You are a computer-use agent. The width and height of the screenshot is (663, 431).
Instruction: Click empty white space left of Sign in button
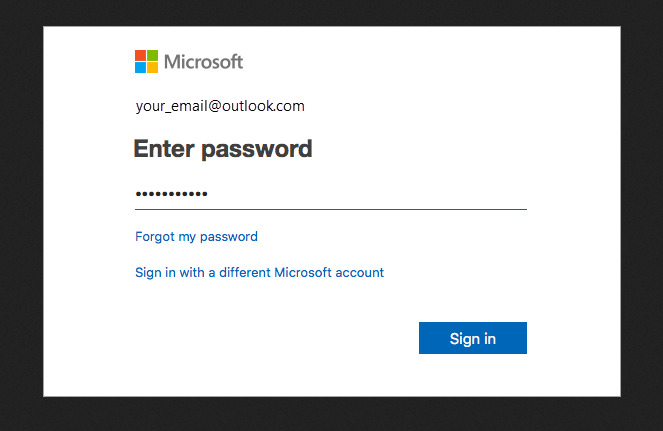coord(275,338)
